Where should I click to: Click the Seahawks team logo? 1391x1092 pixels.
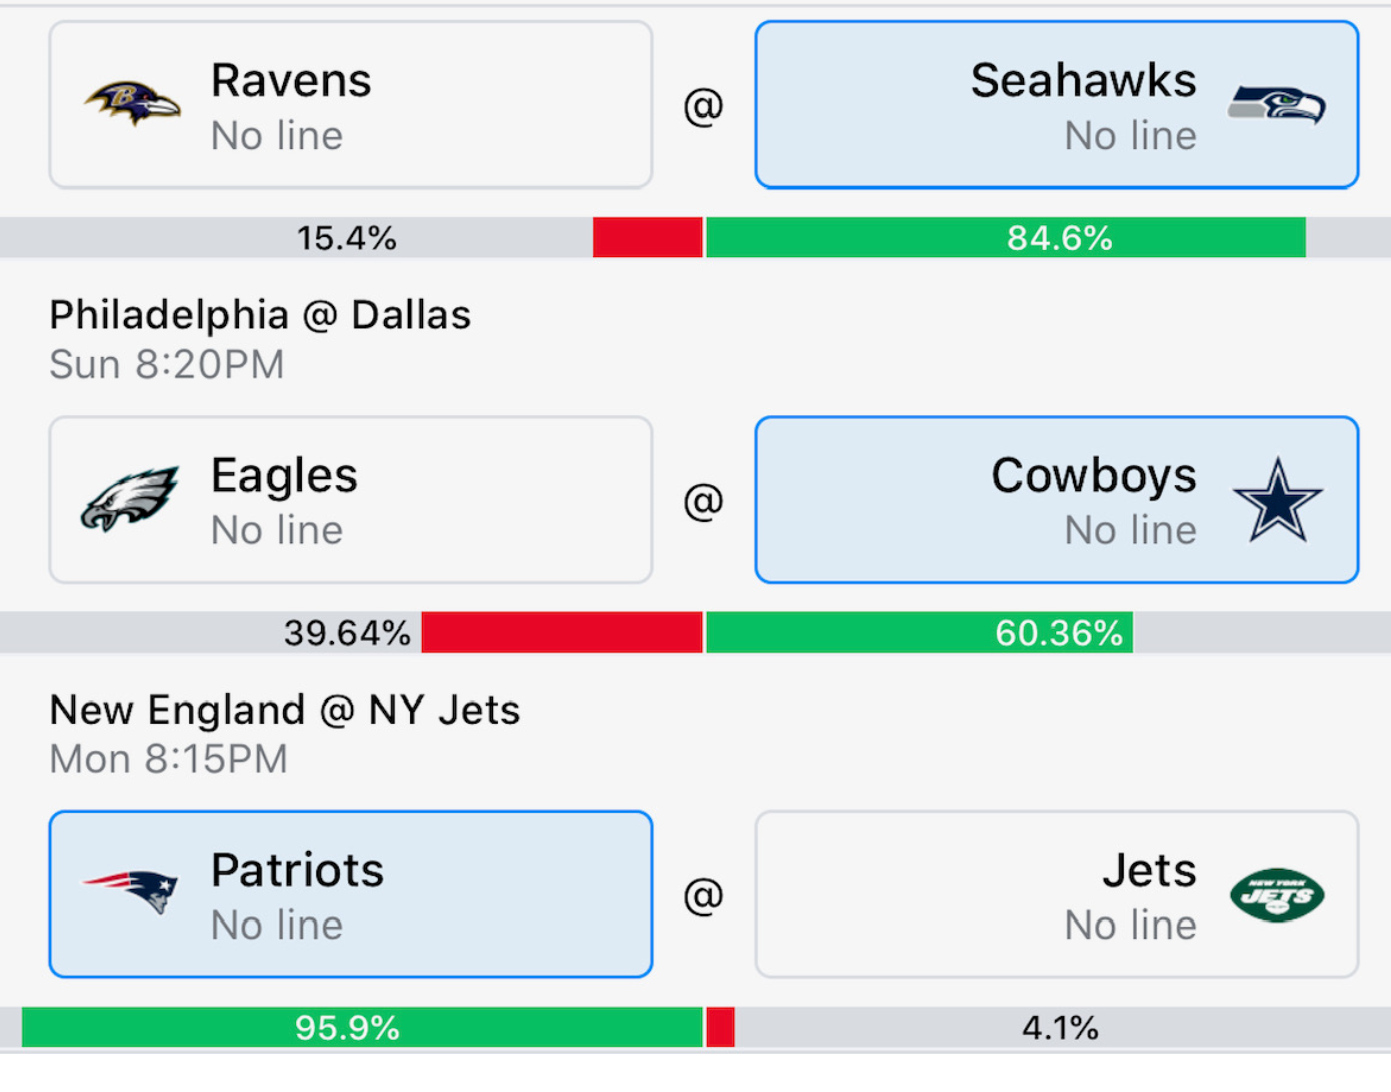point(1277,104)
